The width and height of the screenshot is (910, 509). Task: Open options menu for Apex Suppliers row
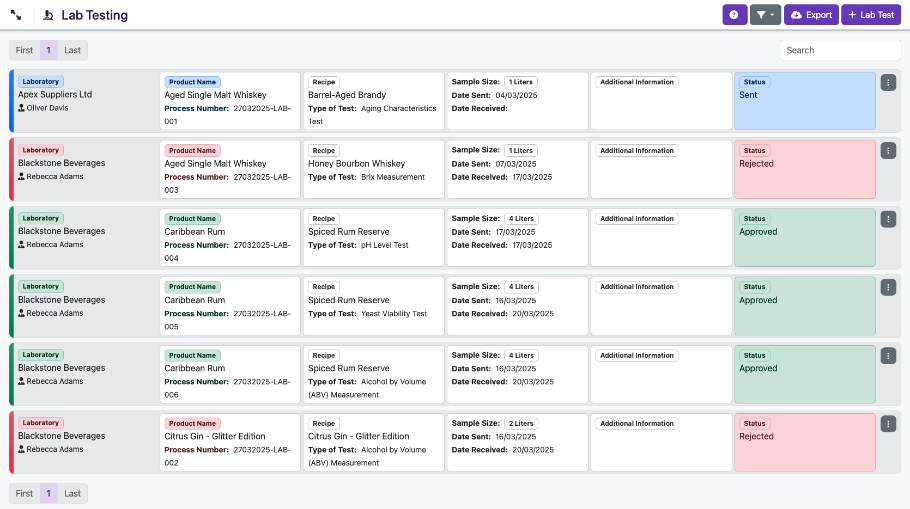(888, 82)
